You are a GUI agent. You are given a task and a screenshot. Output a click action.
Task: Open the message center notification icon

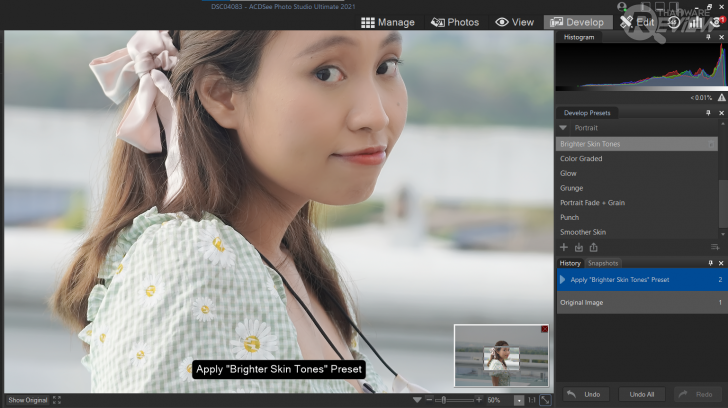point(717,22)
